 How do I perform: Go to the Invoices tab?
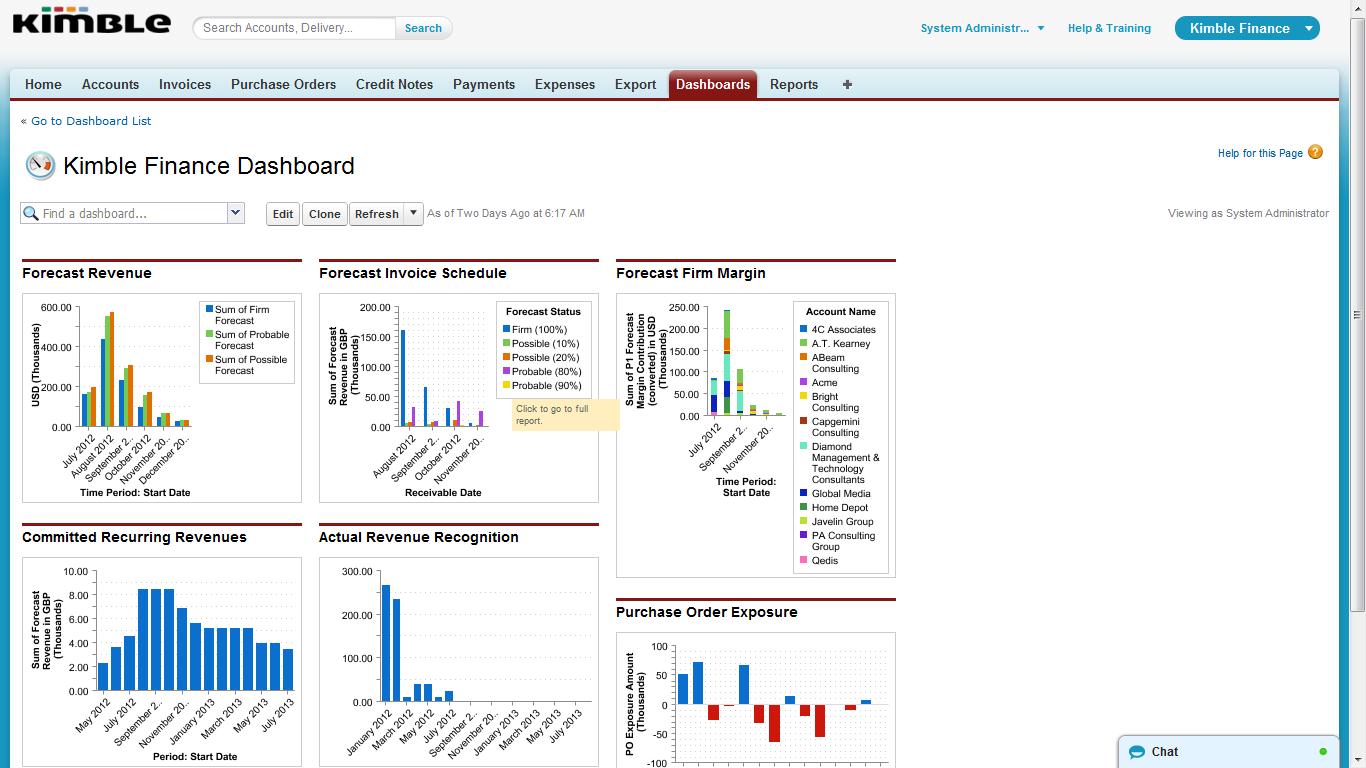tap(185, 85)
